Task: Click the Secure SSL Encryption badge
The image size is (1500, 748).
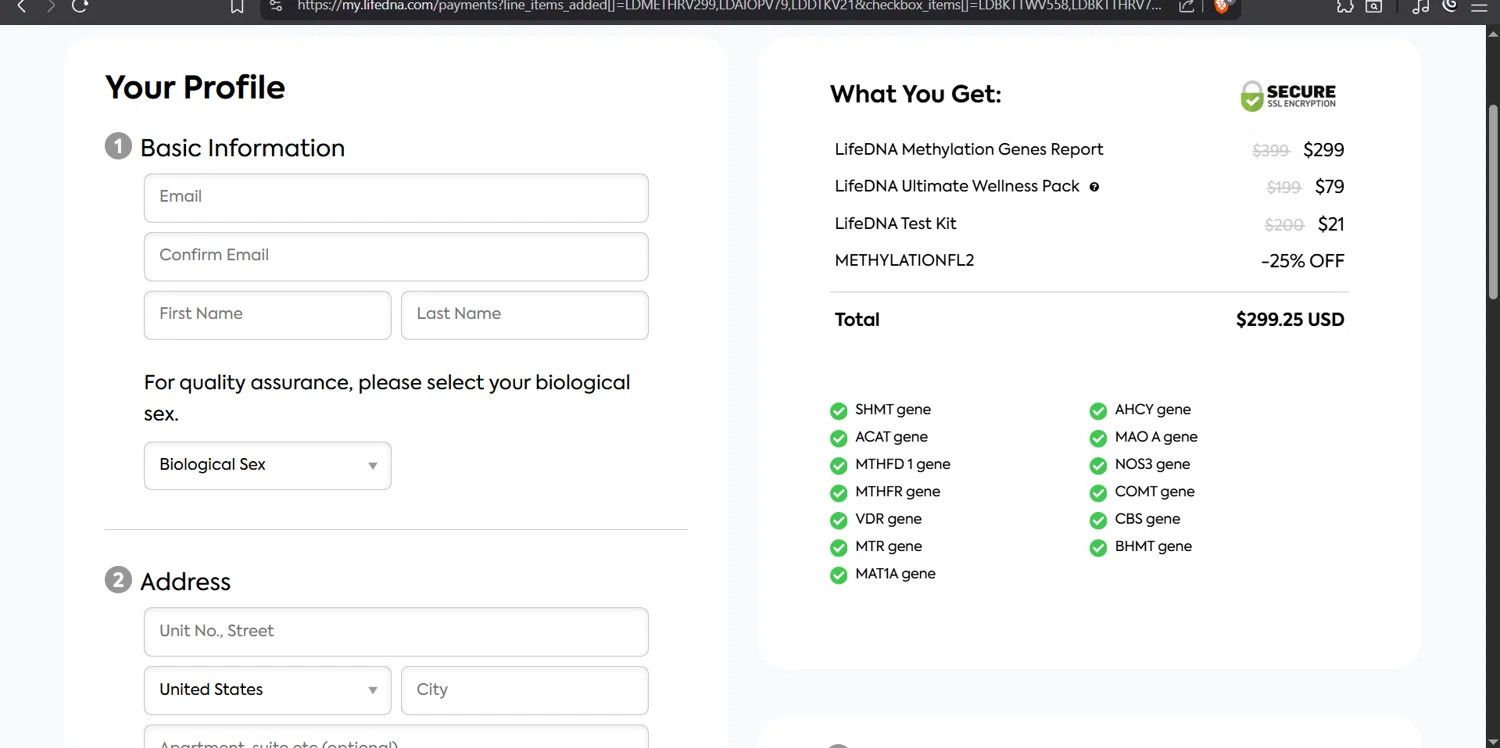Action: (x=1288, y=96)
